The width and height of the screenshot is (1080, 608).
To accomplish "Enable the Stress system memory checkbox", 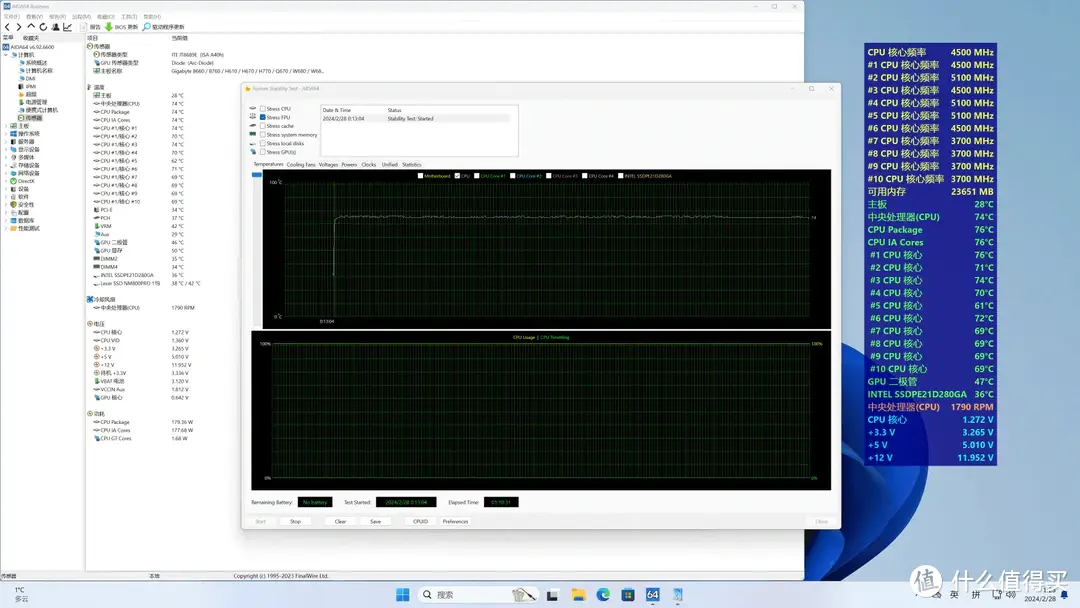I will [262, 134].
